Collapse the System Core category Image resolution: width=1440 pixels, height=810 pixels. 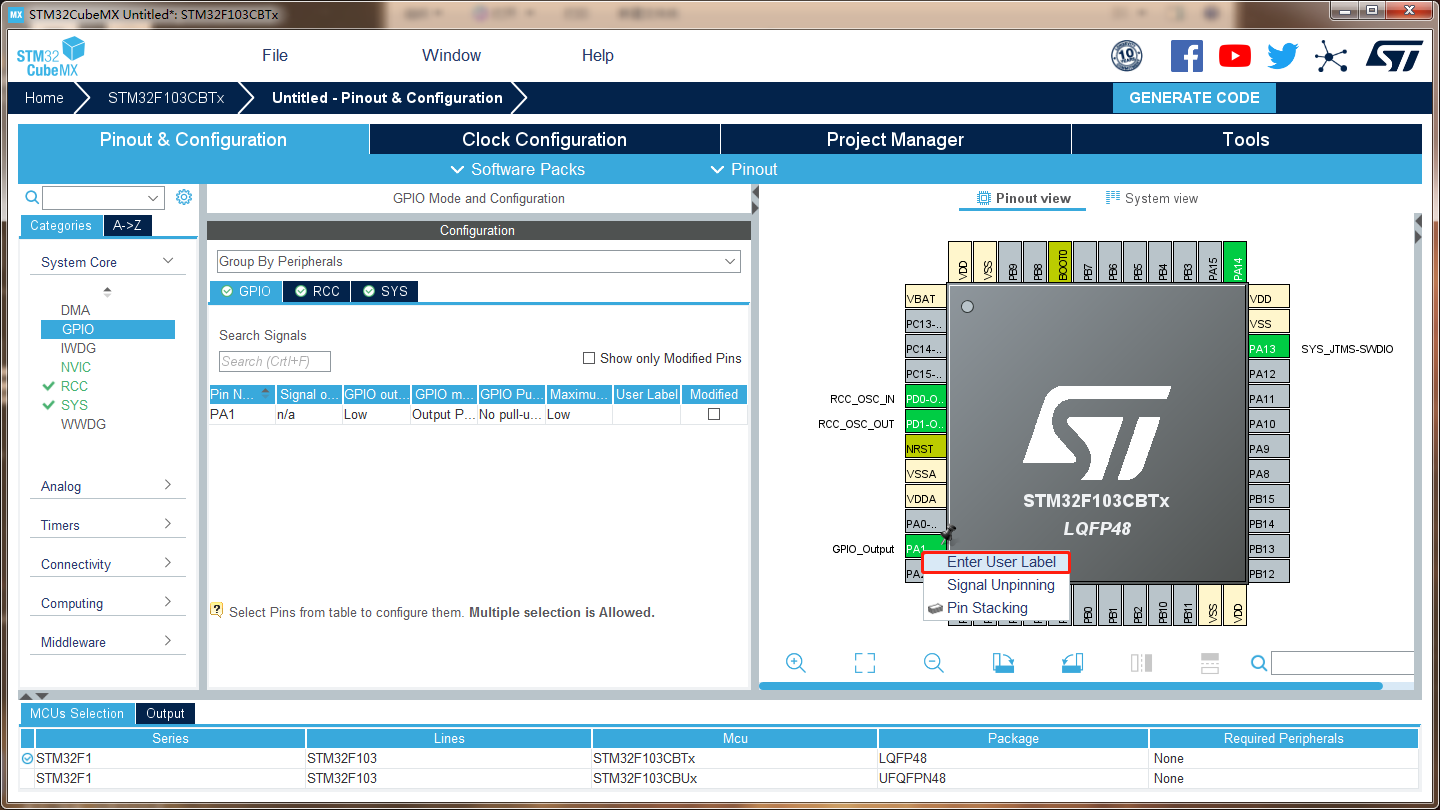tap(168, 261)
